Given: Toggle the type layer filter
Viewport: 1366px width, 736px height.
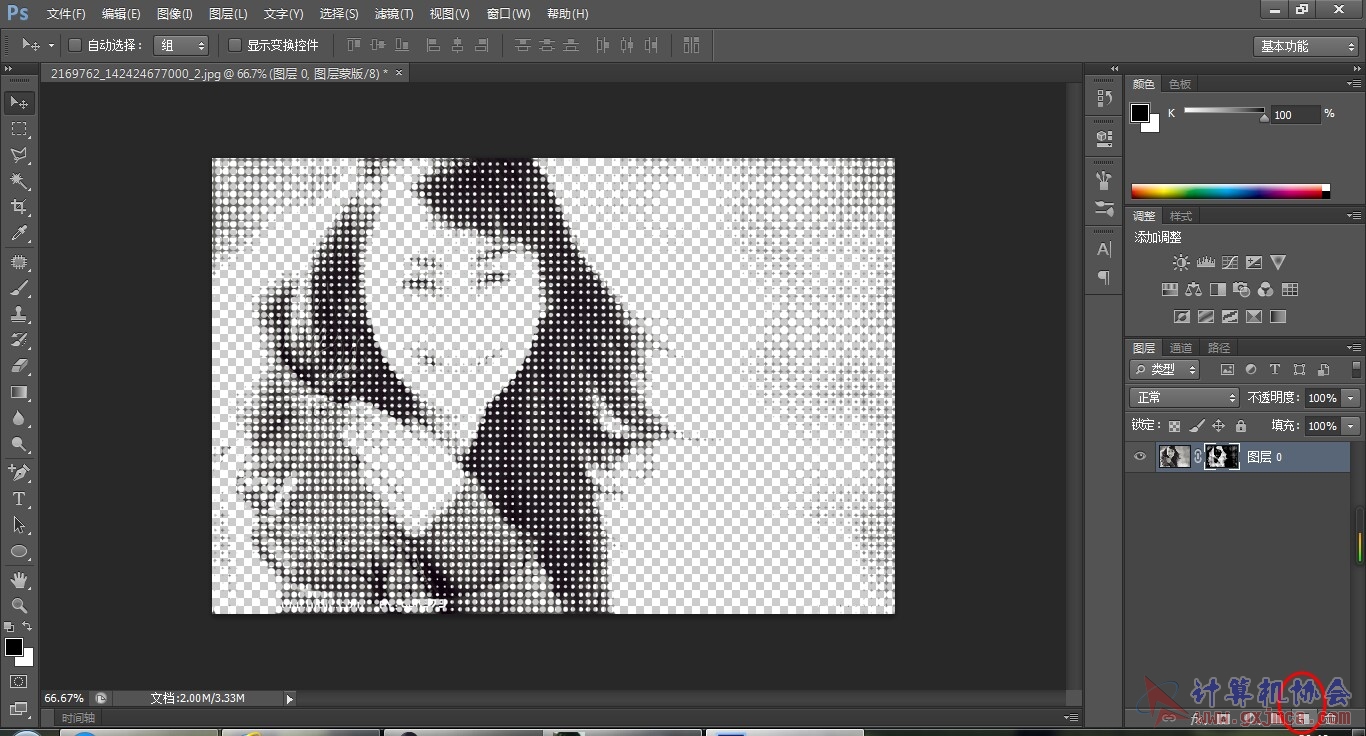Looking at the screenshot, I should point(1275,369).
